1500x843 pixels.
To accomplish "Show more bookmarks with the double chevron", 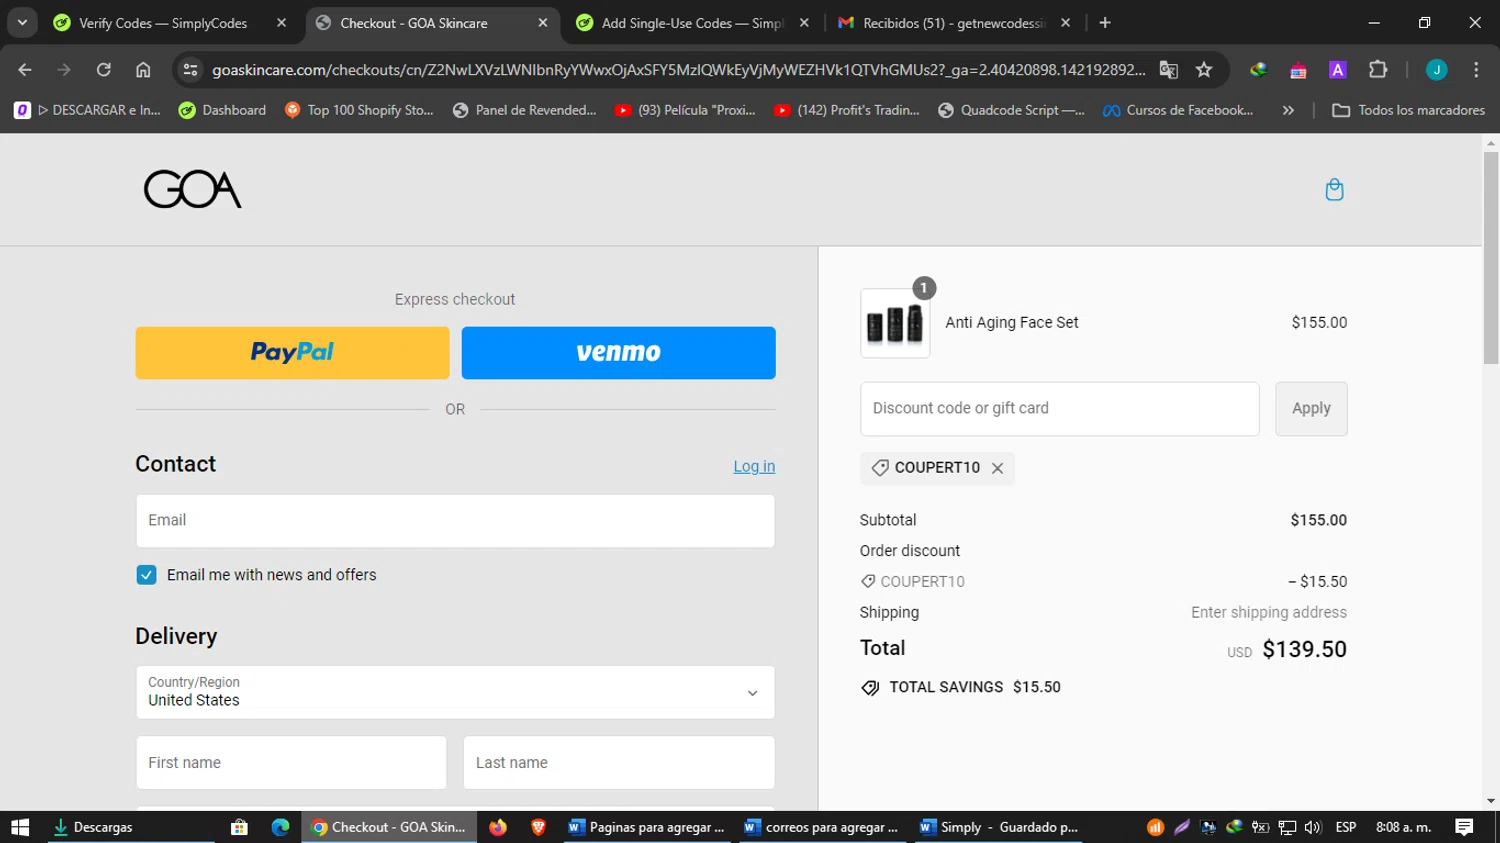I will pos(1288,110).
